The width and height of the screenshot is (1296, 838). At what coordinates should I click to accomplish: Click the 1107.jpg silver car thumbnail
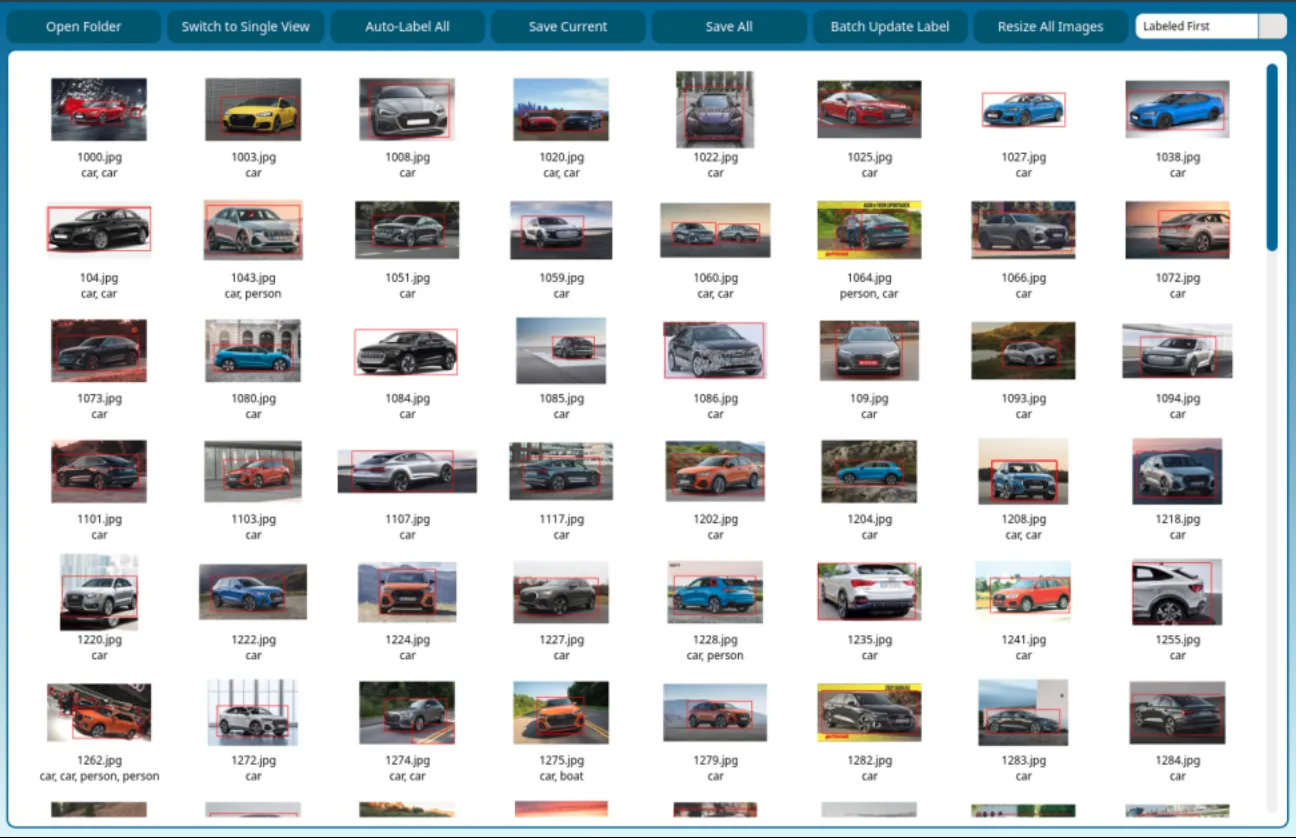tap(407, 471)
